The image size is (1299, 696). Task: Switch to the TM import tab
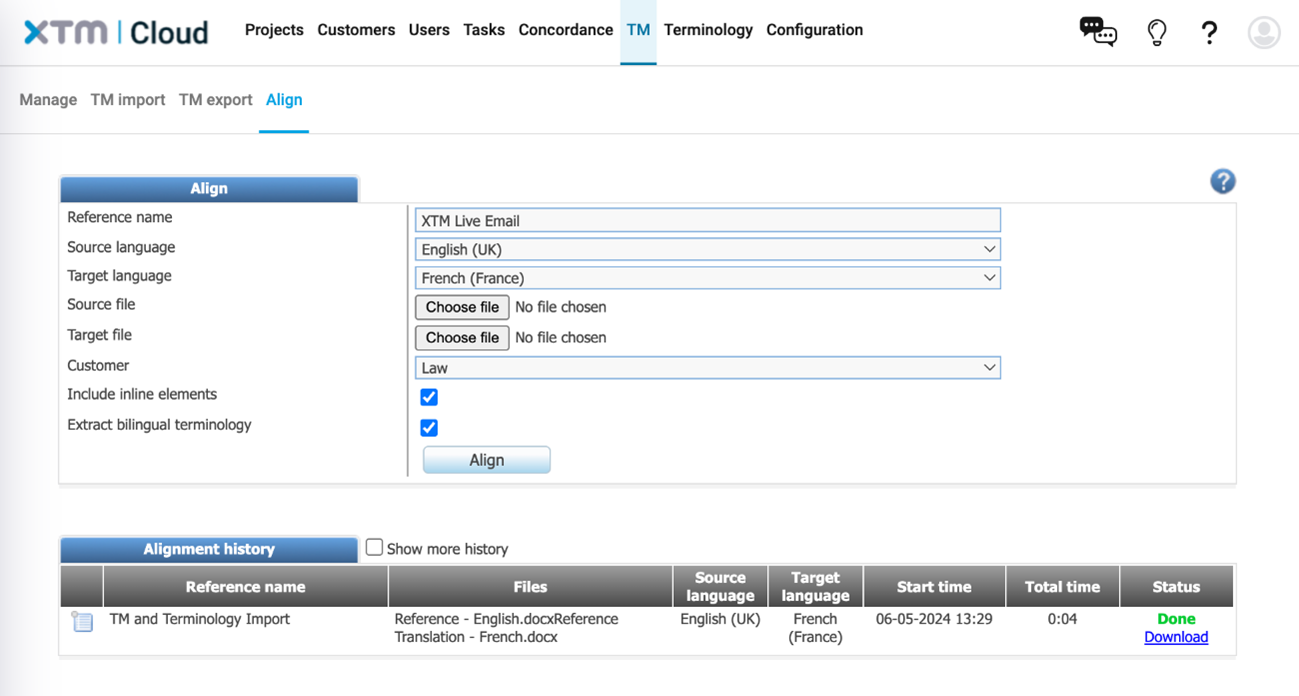128,100
